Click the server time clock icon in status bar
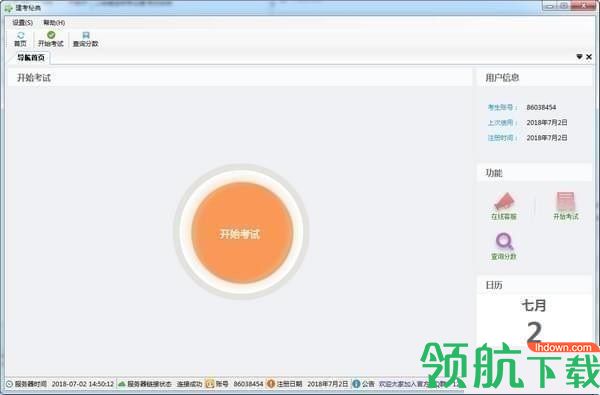Screen dimensions: 600x395 tap(9, 384)
